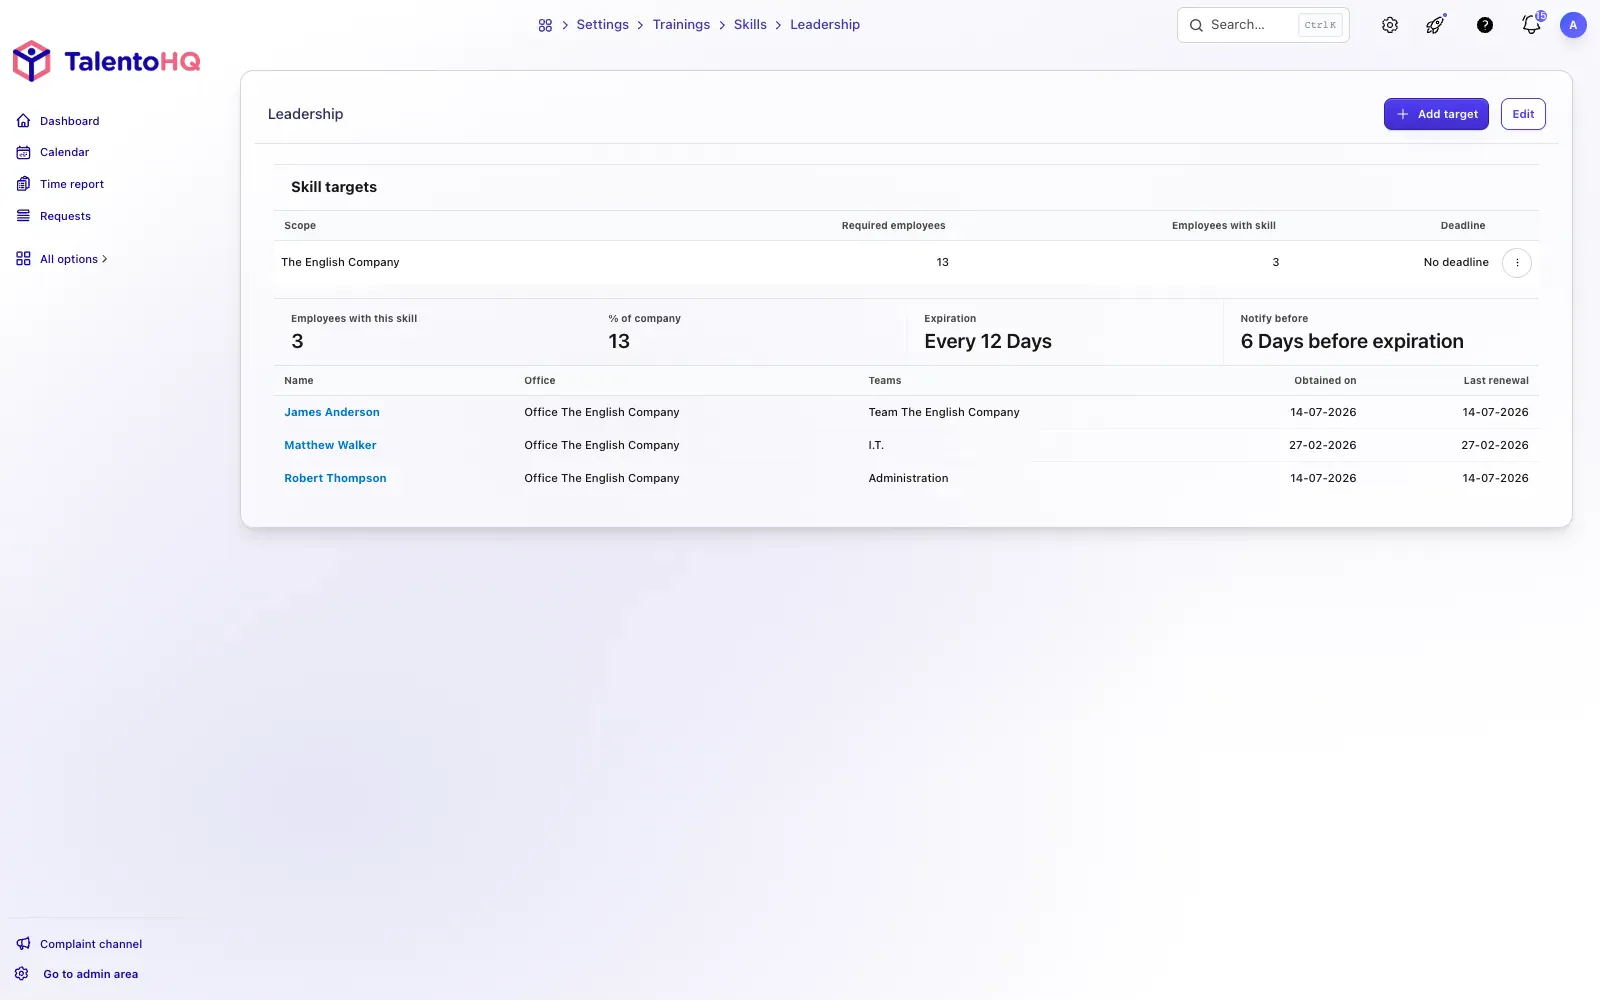1600x1000 pixels.
Task: Click The English Company scope cell
Action: (340, 262)
